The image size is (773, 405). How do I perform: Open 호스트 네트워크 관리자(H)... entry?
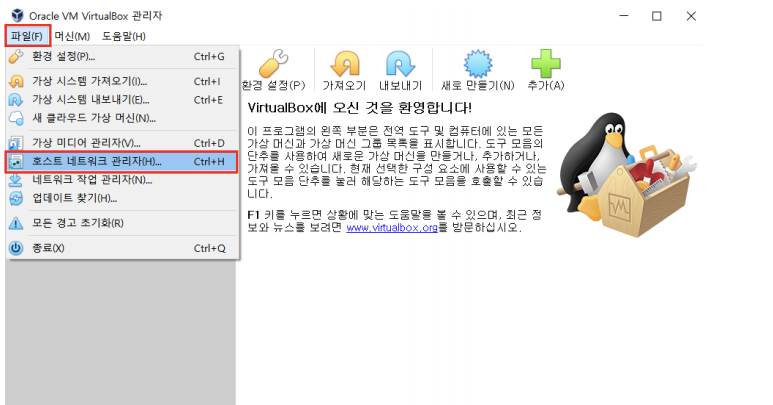click(121, 162)
